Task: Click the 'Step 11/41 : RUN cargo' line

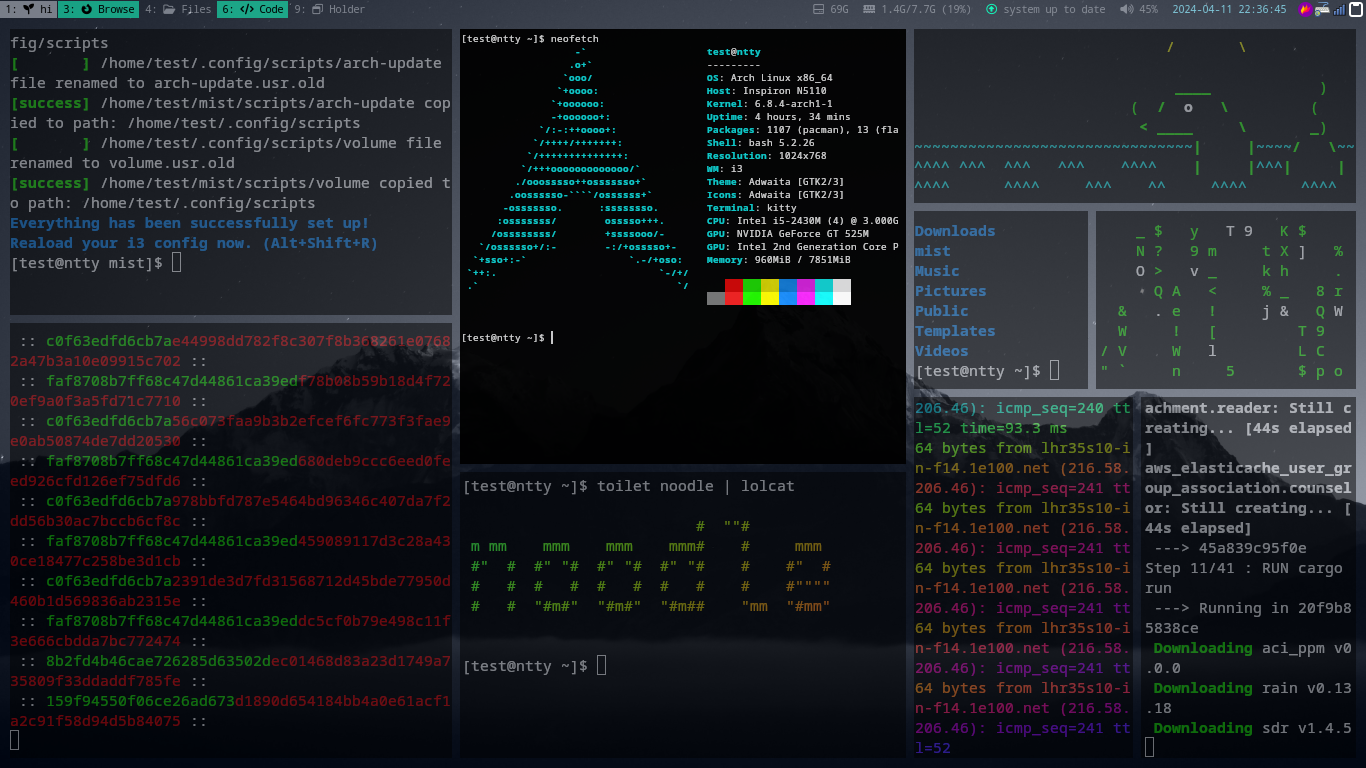Action: (x=1244, y=568)
